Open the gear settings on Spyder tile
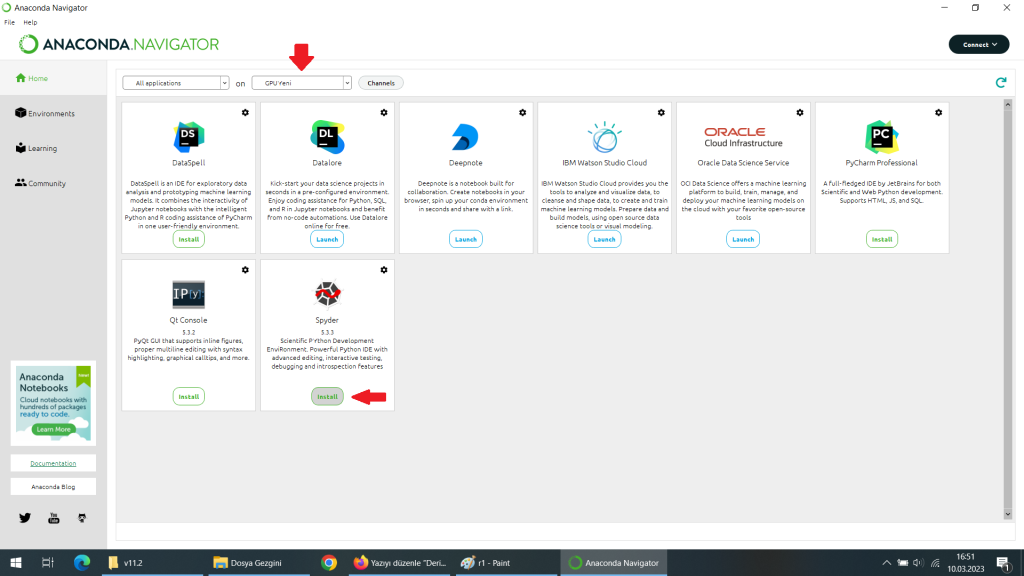 (x=384, y=270)
